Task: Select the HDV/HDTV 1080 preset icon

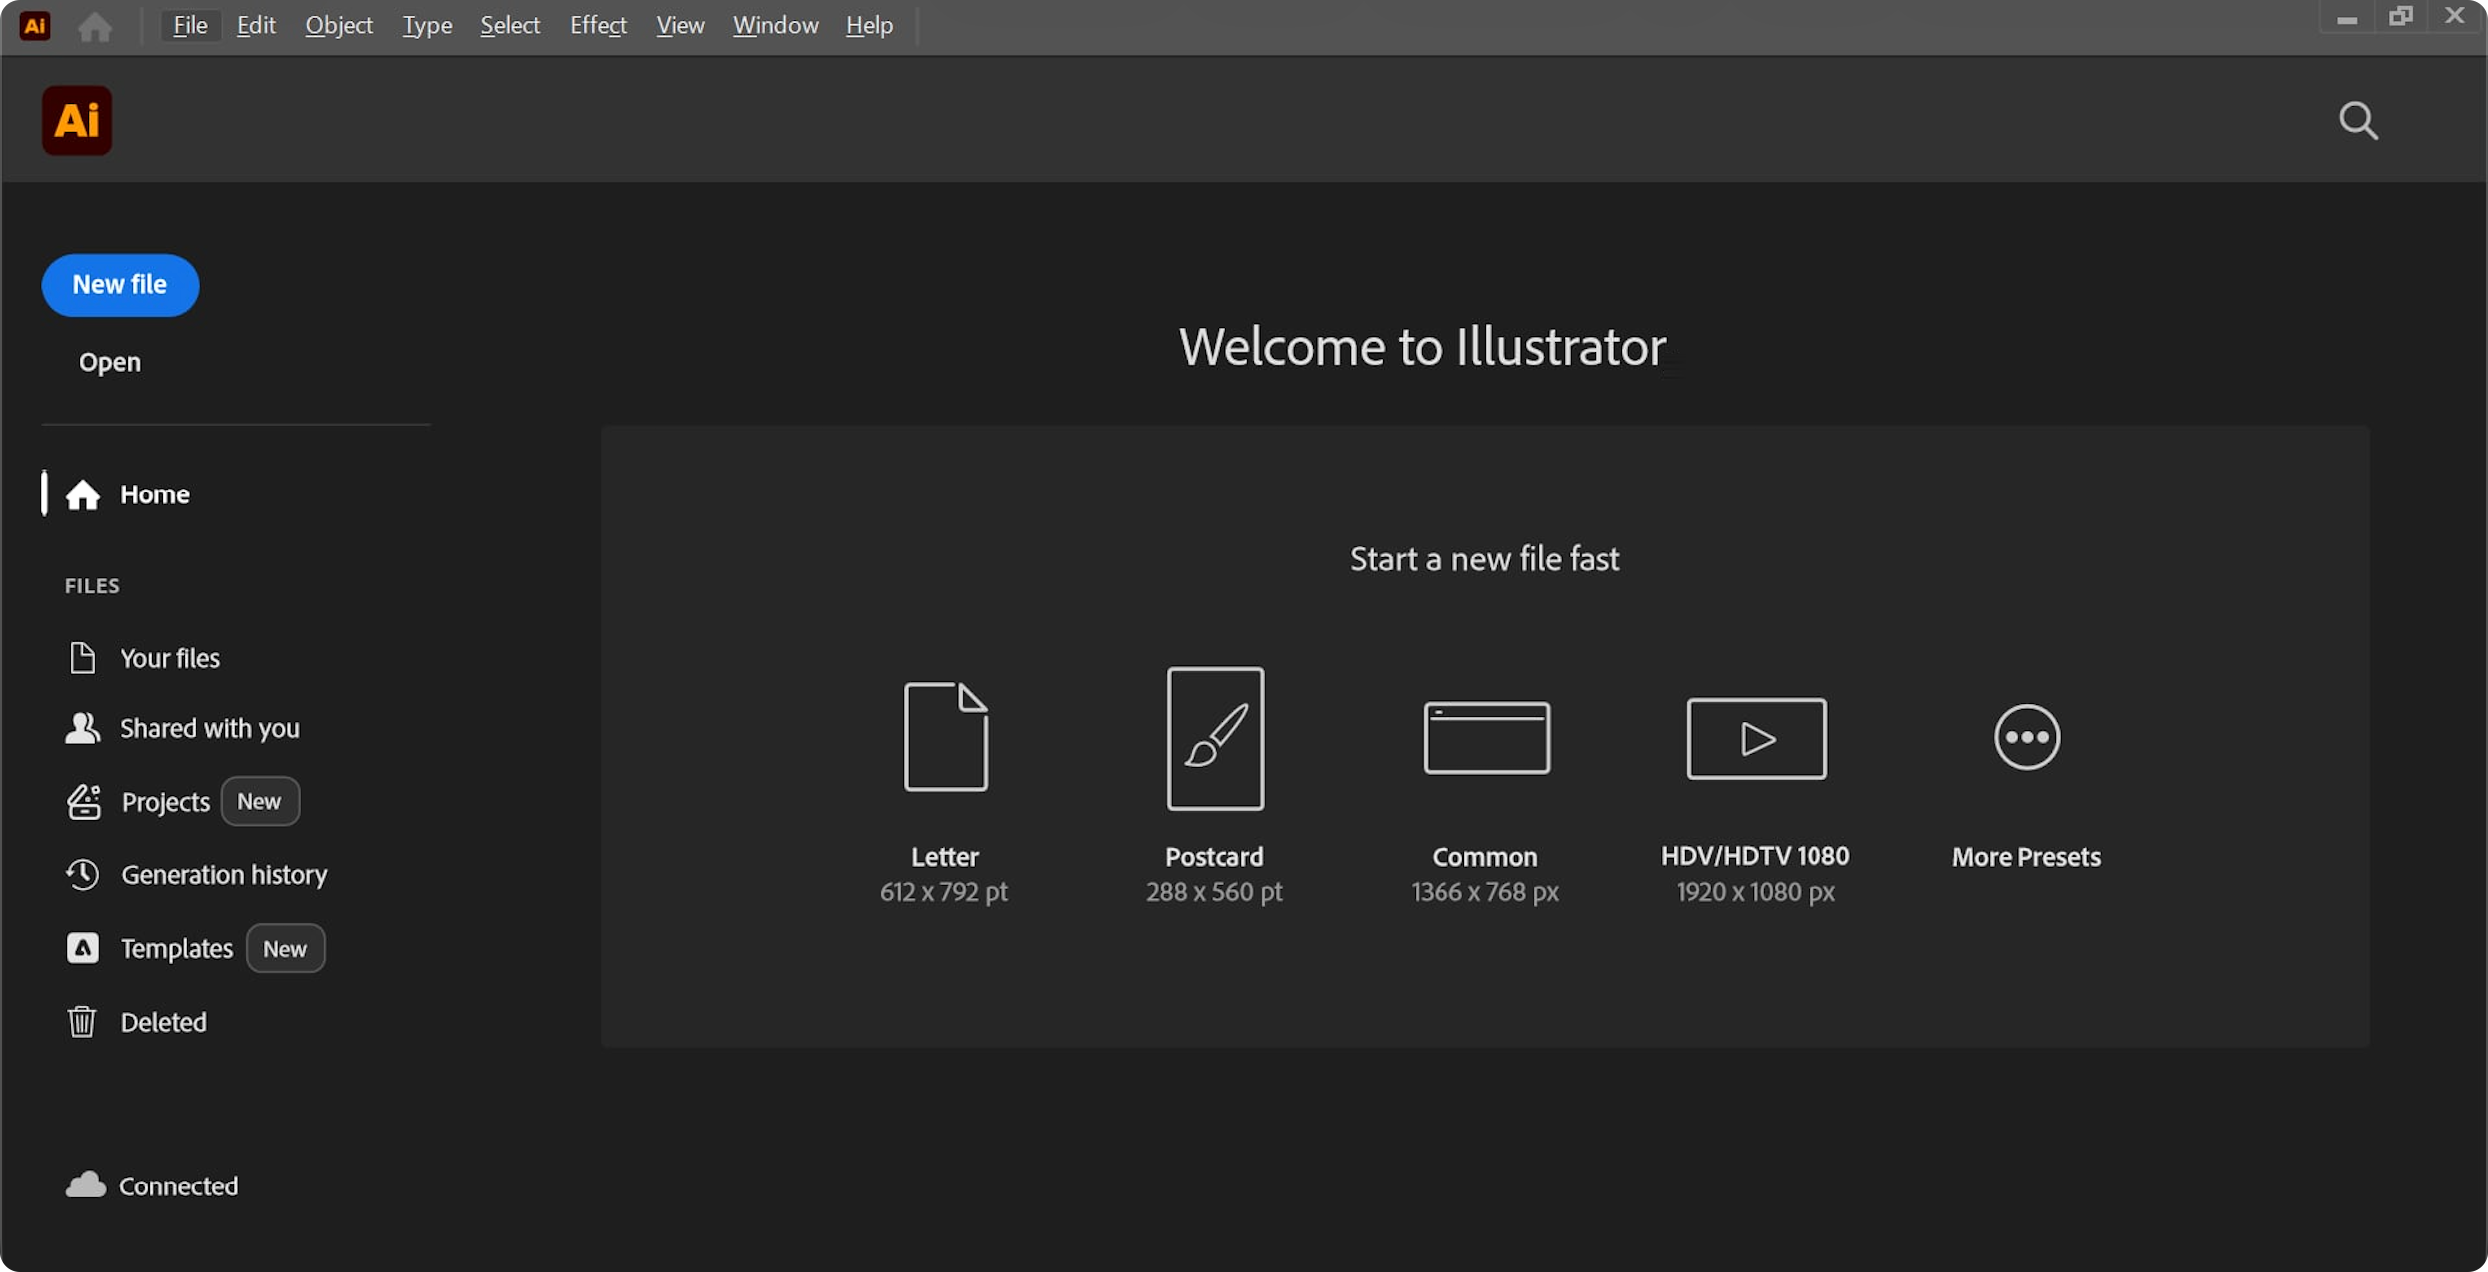Action: pos(1756,738)
